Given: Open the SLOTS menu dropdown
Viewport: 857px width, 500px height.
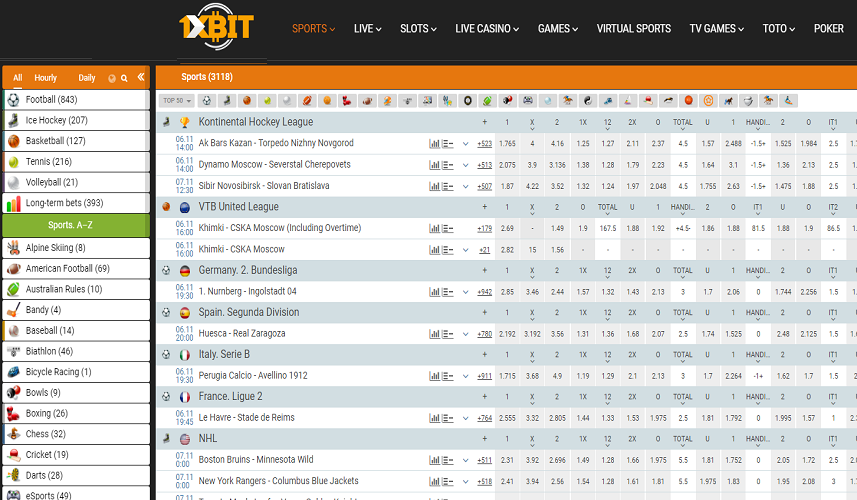Looking at the screenshot, I should pyautogui.click(x=418, y=28).
